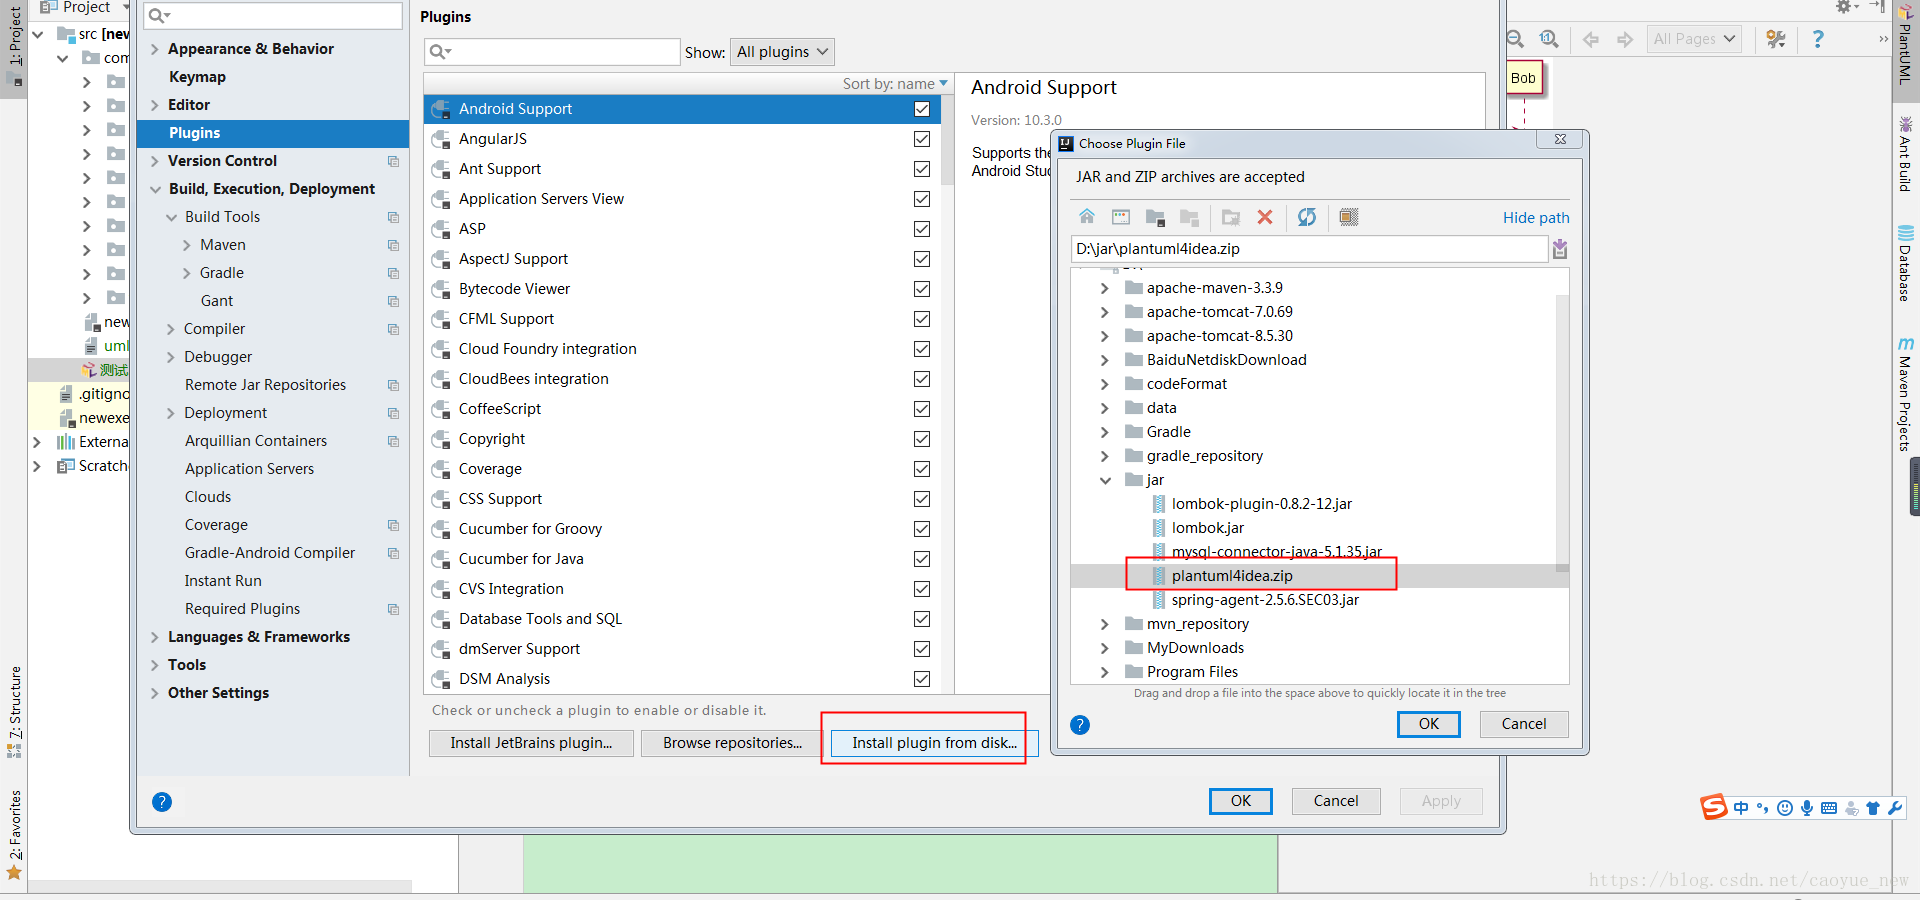Image resolution: width=1920 pixels, height=900 pixels.
Task: Select Plugins settings item
Action: [x=273, y=133]
